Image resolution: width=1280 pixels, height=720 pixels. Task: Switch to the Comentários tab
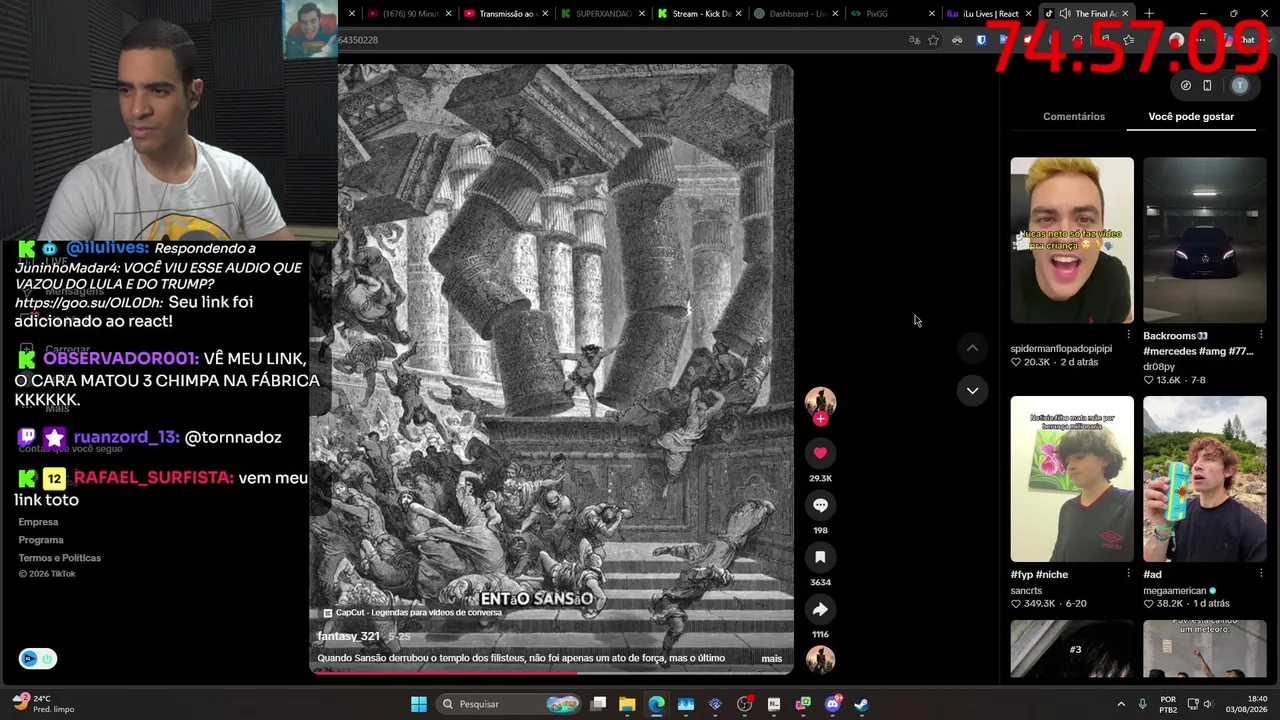tap(1074, 117)
